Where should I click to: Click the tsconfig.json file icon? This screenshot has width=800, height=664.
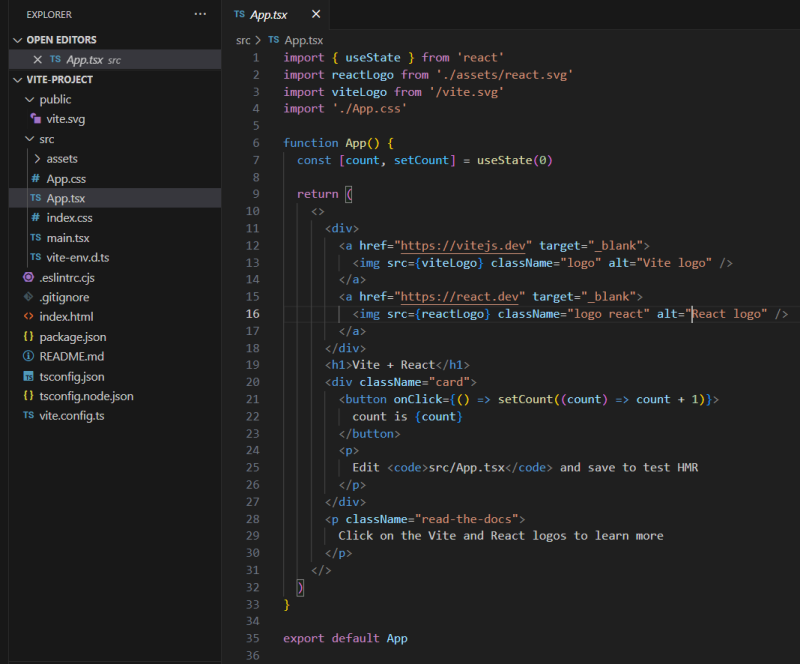tap(29, 376)
